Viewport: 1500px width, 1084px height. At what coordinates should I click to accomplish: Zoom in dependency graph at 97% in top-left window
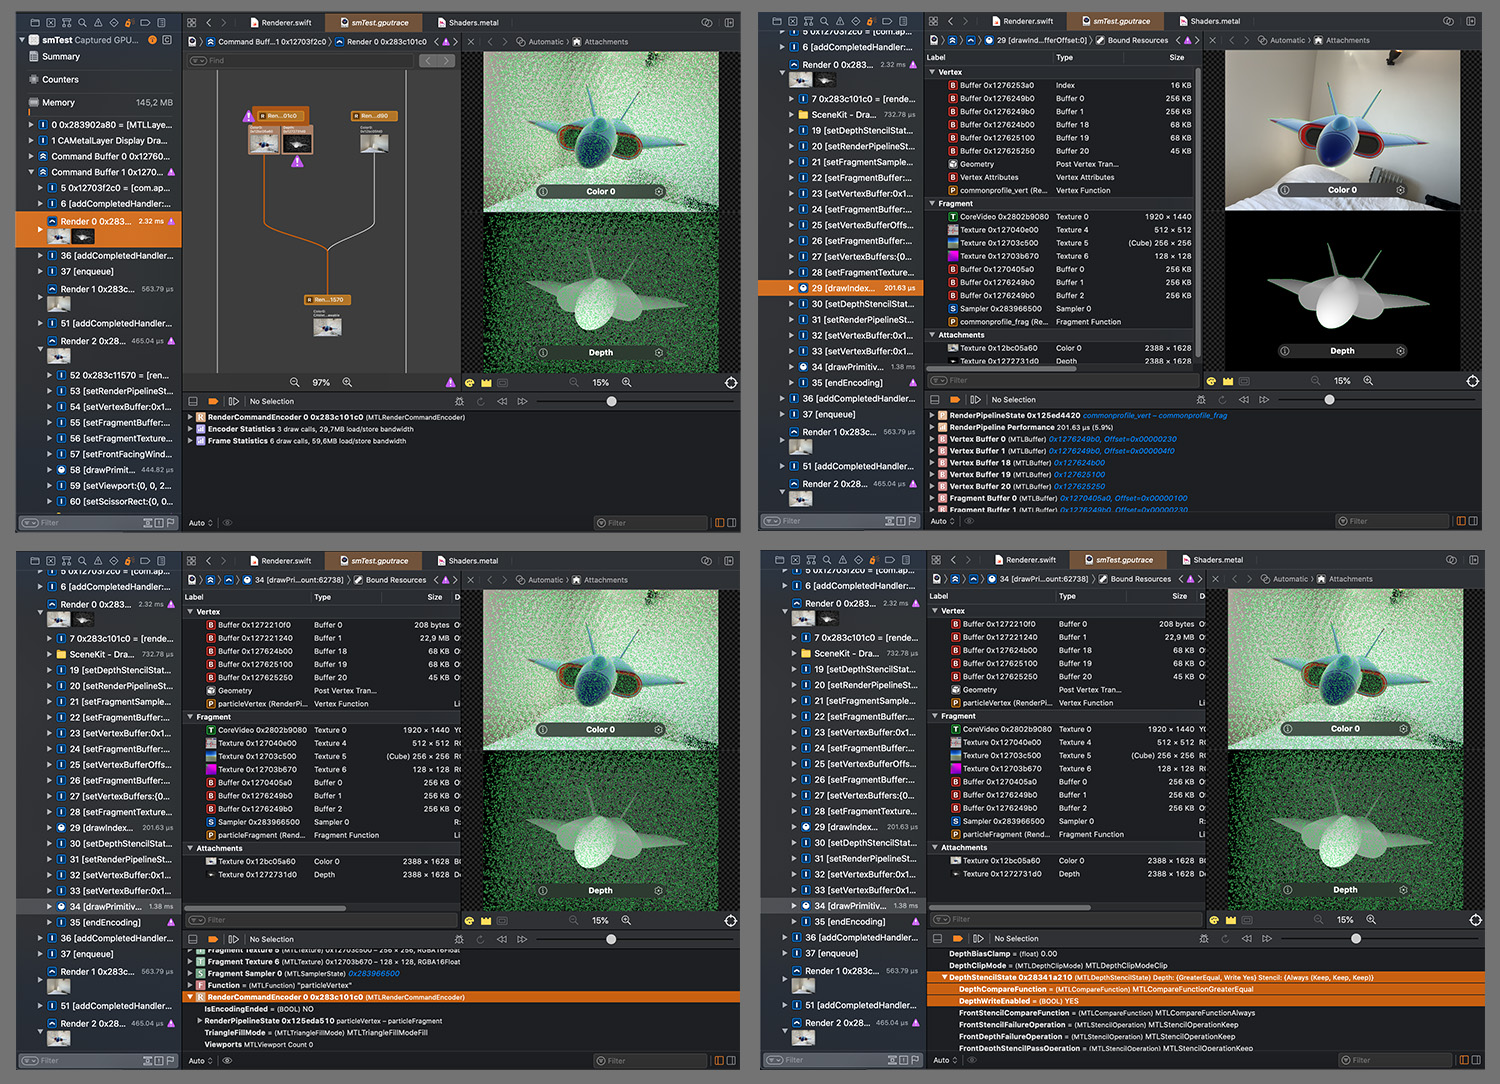click(347, 382)
